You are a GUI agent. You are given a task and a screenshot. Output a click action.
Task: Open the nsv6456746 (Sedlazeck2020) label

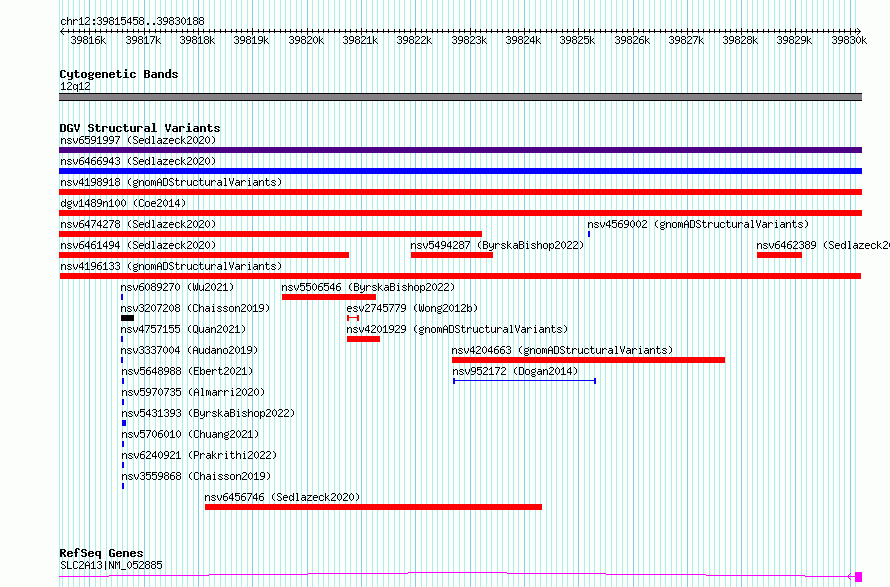coord(282,497)
